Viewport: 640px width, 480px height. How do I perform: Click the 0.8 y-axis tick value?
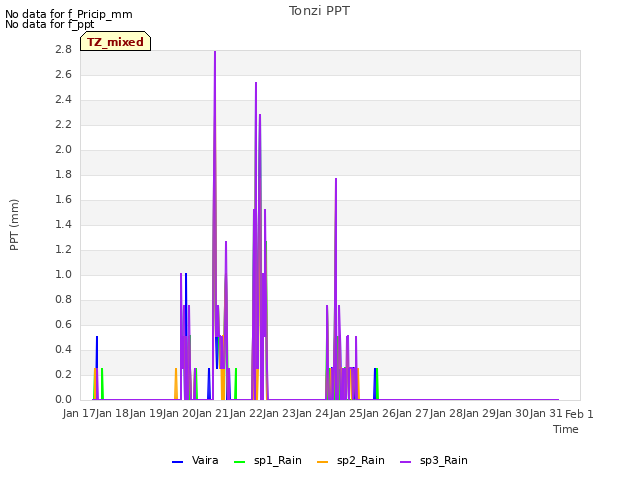[63, 300]
